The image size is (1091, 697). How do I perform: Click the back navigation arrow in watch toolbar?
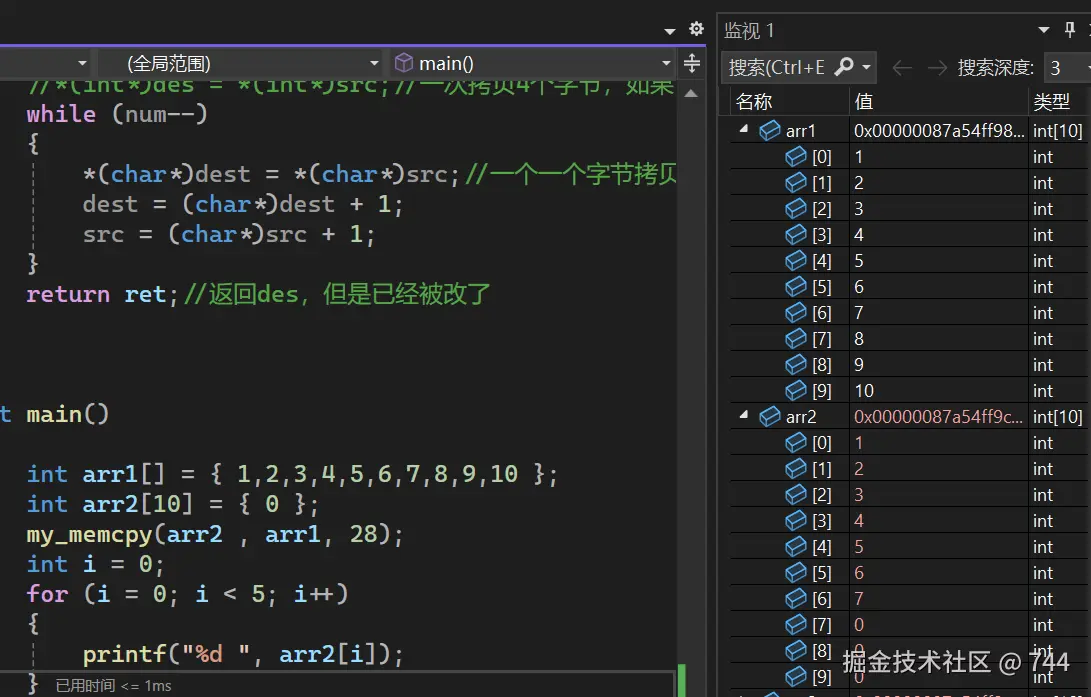pos(901,67)
